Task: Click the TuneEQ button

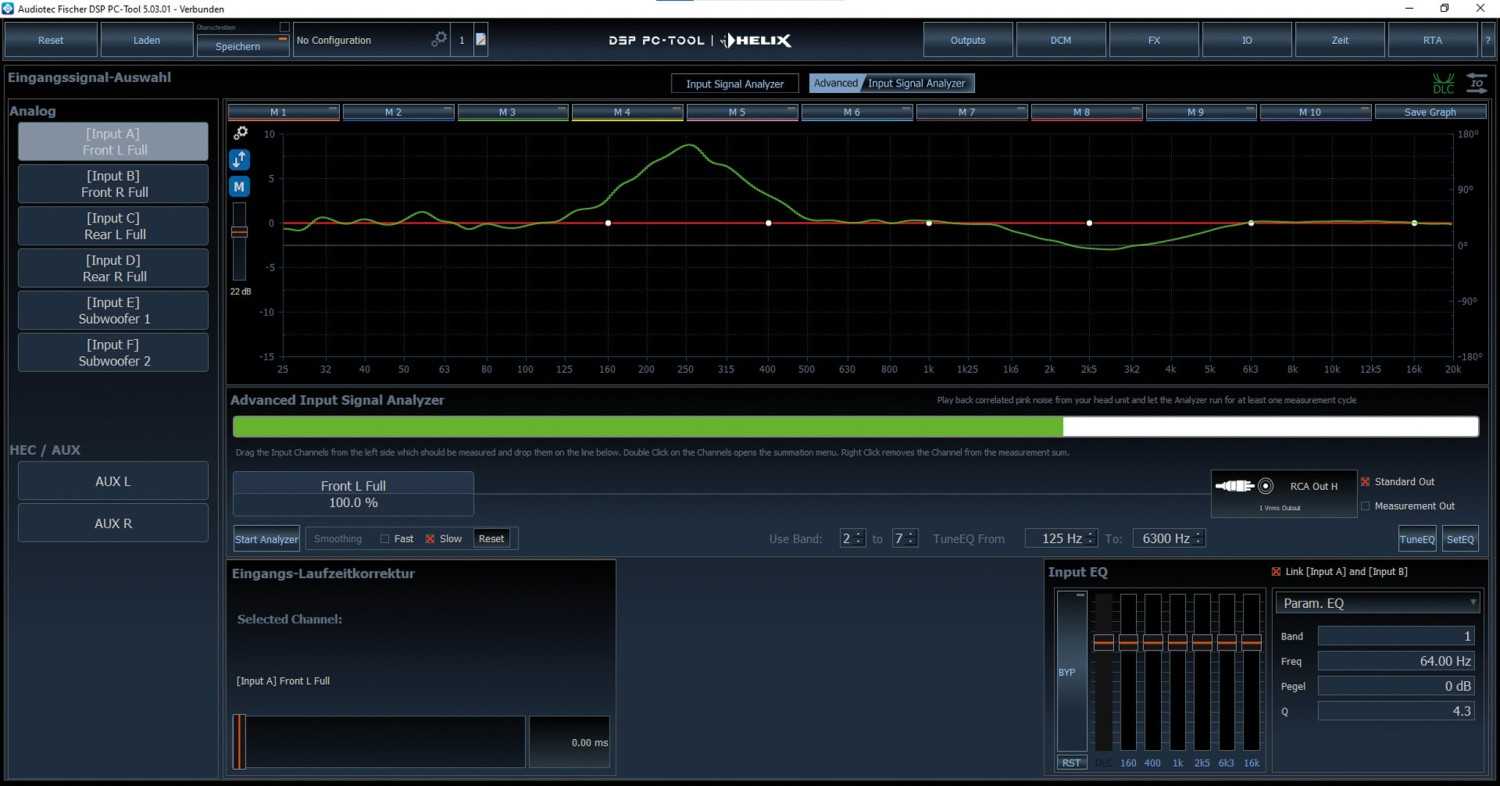Action: pos(1417,539)
